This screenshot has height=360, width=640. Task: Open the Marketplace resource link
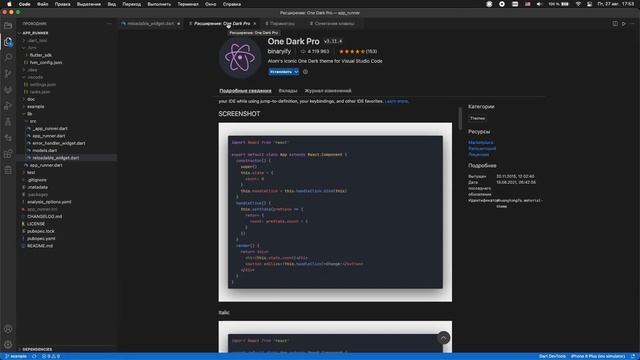pos(480,142)
